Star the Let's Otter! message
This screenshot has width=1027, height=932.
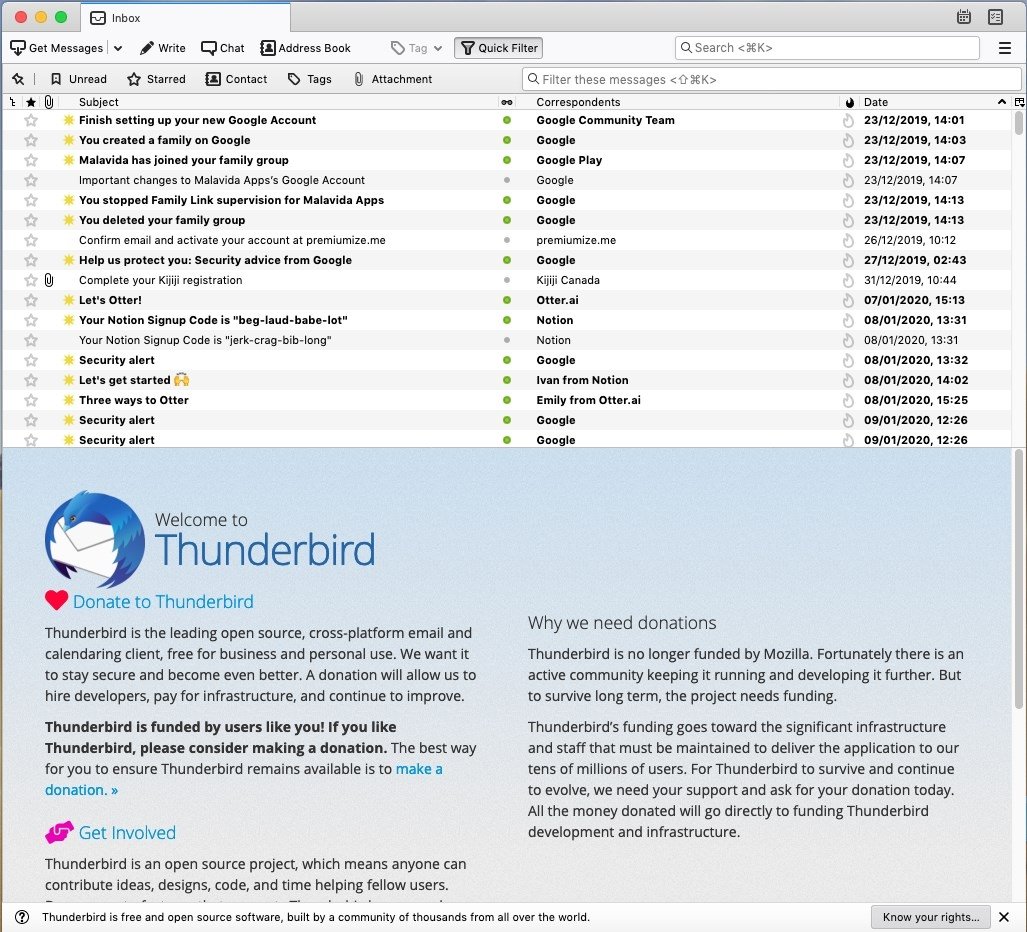tap(31, 301)
